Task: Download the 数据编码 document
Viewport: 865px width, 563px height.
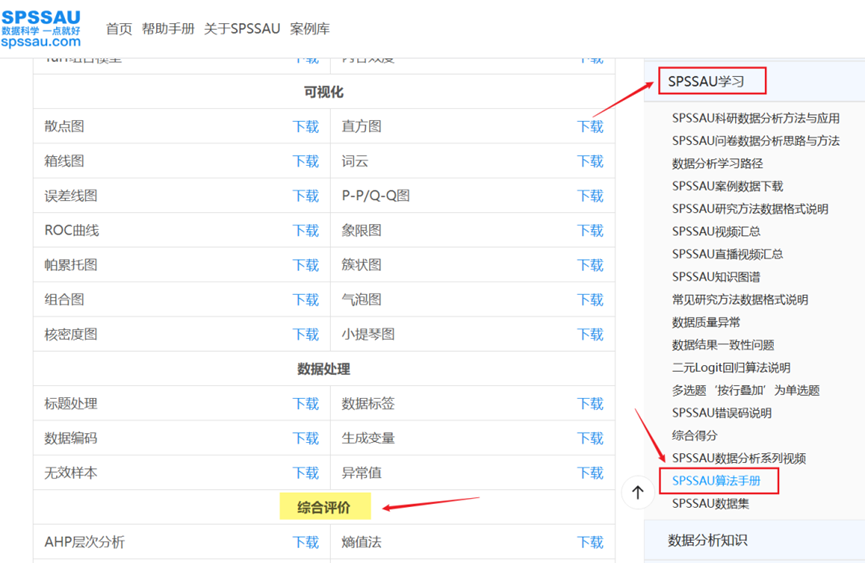Action: click(306, 438)
